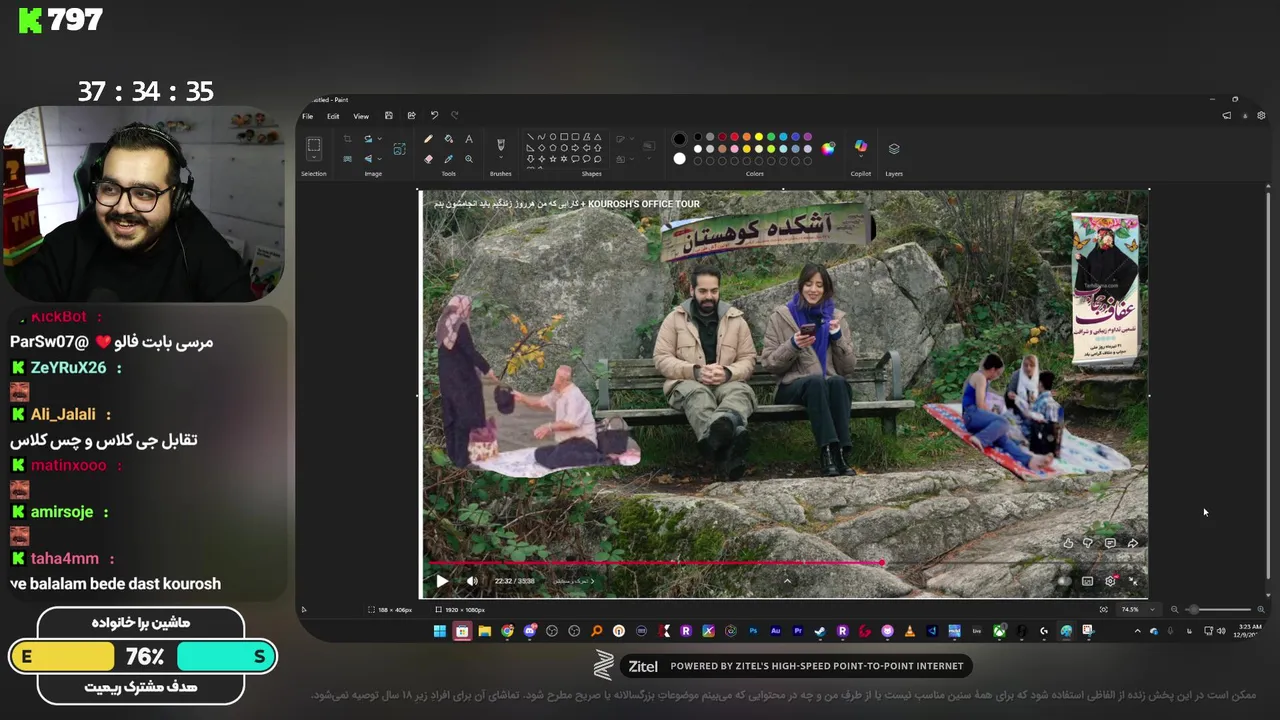Viewport: 1280px width, 720px height.
Task: Choose the Curve shape
Action: [541, 137]
